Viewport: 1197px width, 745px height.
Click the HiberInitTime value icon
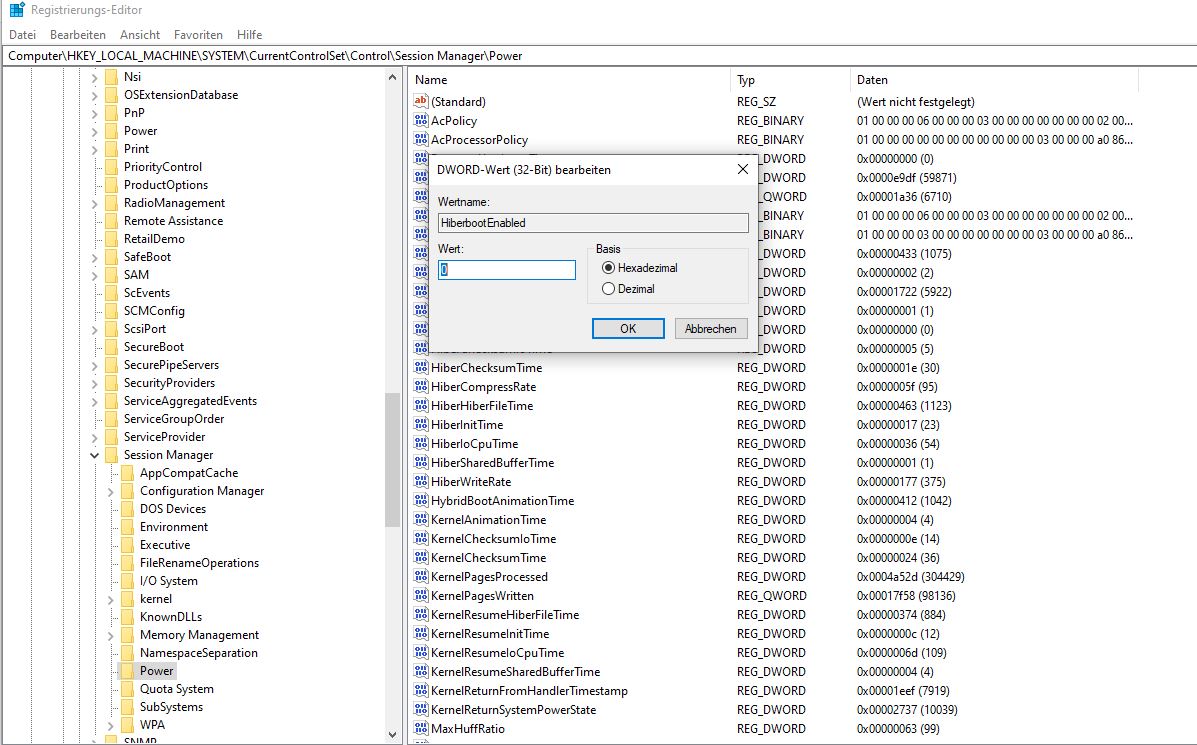click(421, 424)
